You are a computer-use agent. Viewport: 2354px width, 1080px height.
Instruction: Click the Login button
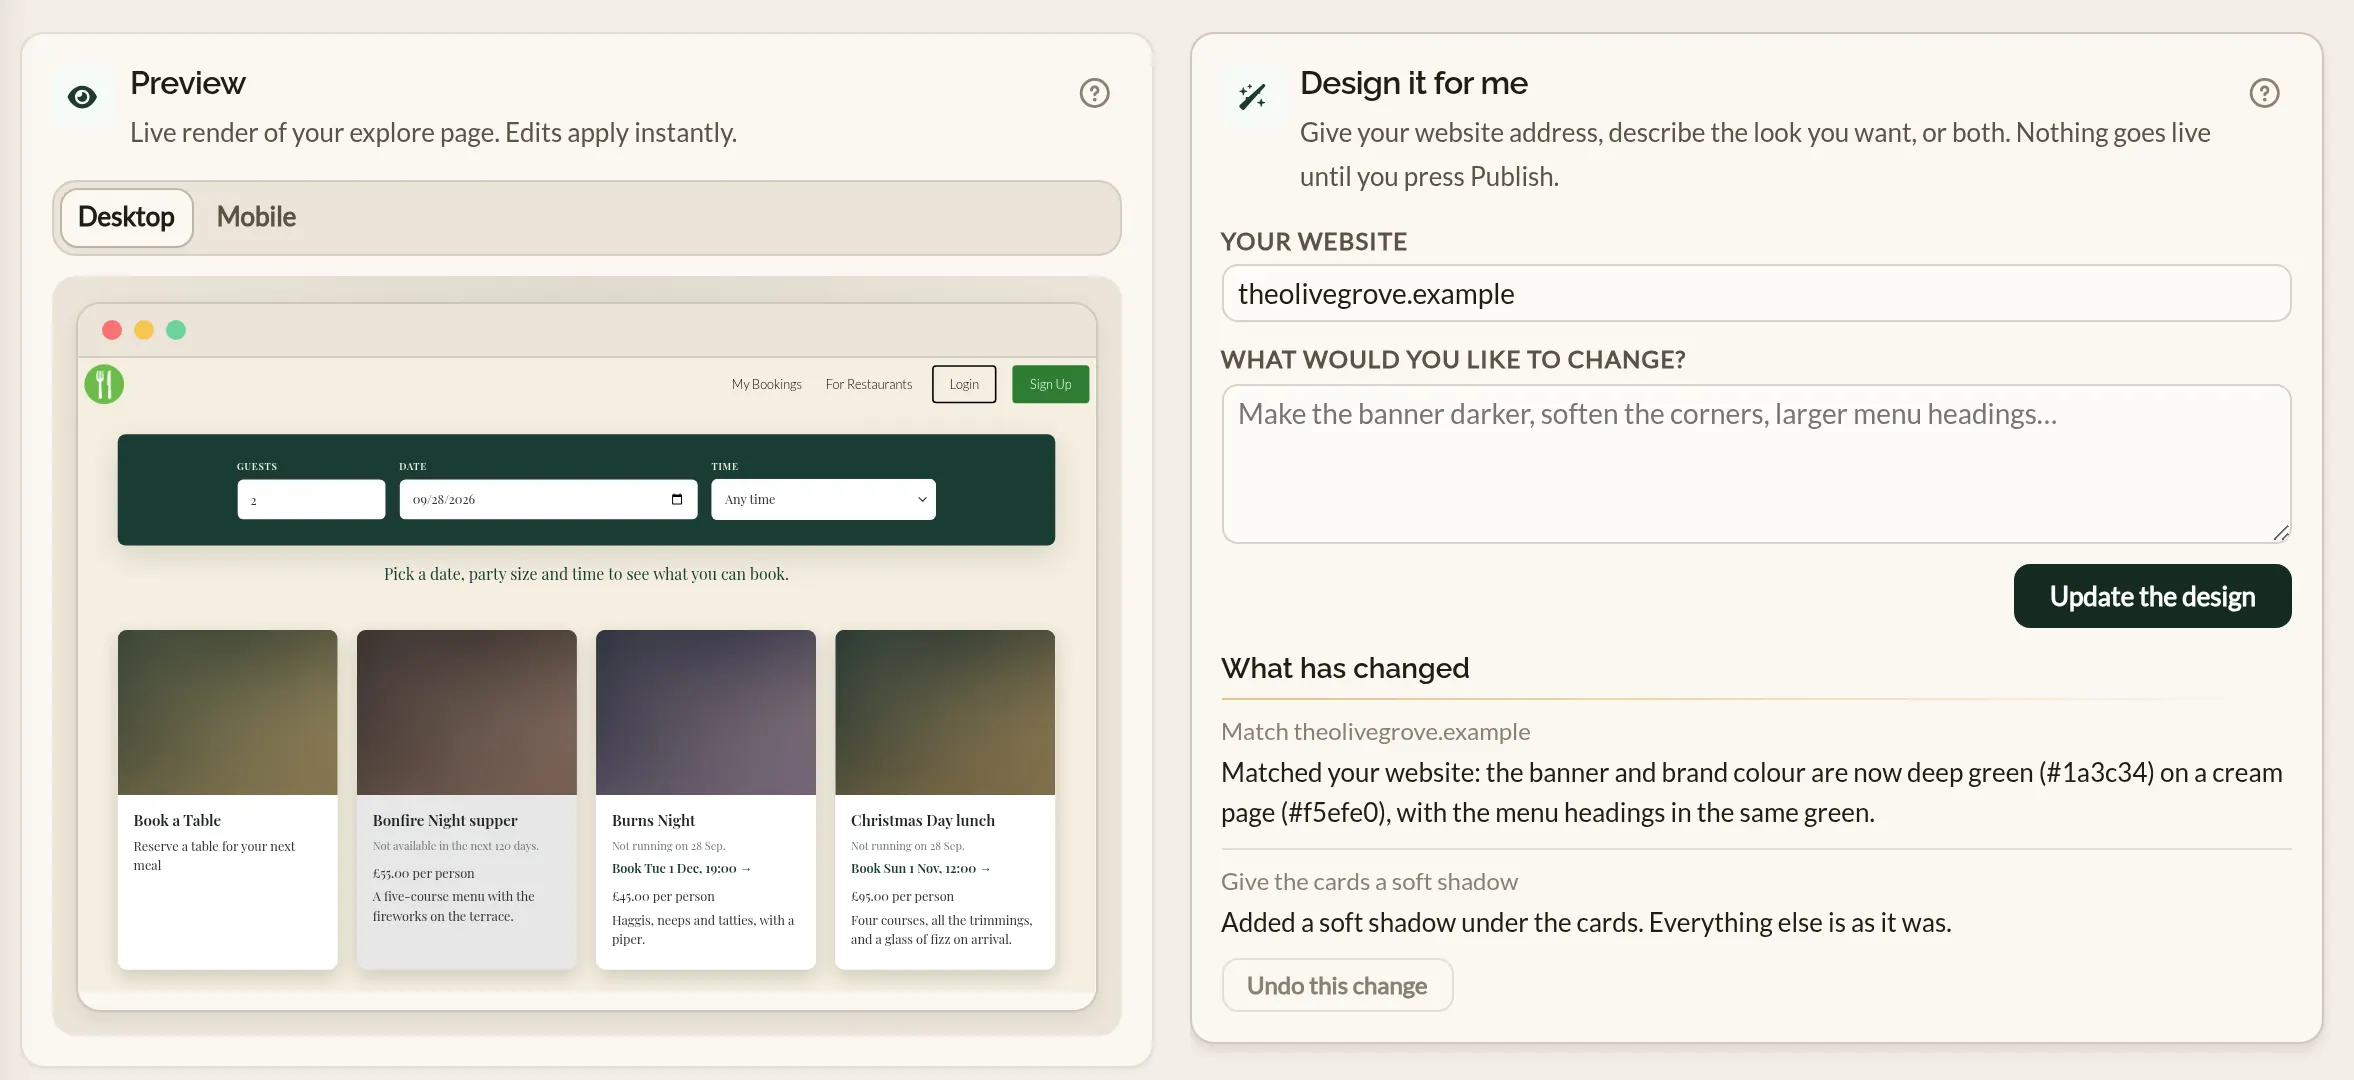964,384
